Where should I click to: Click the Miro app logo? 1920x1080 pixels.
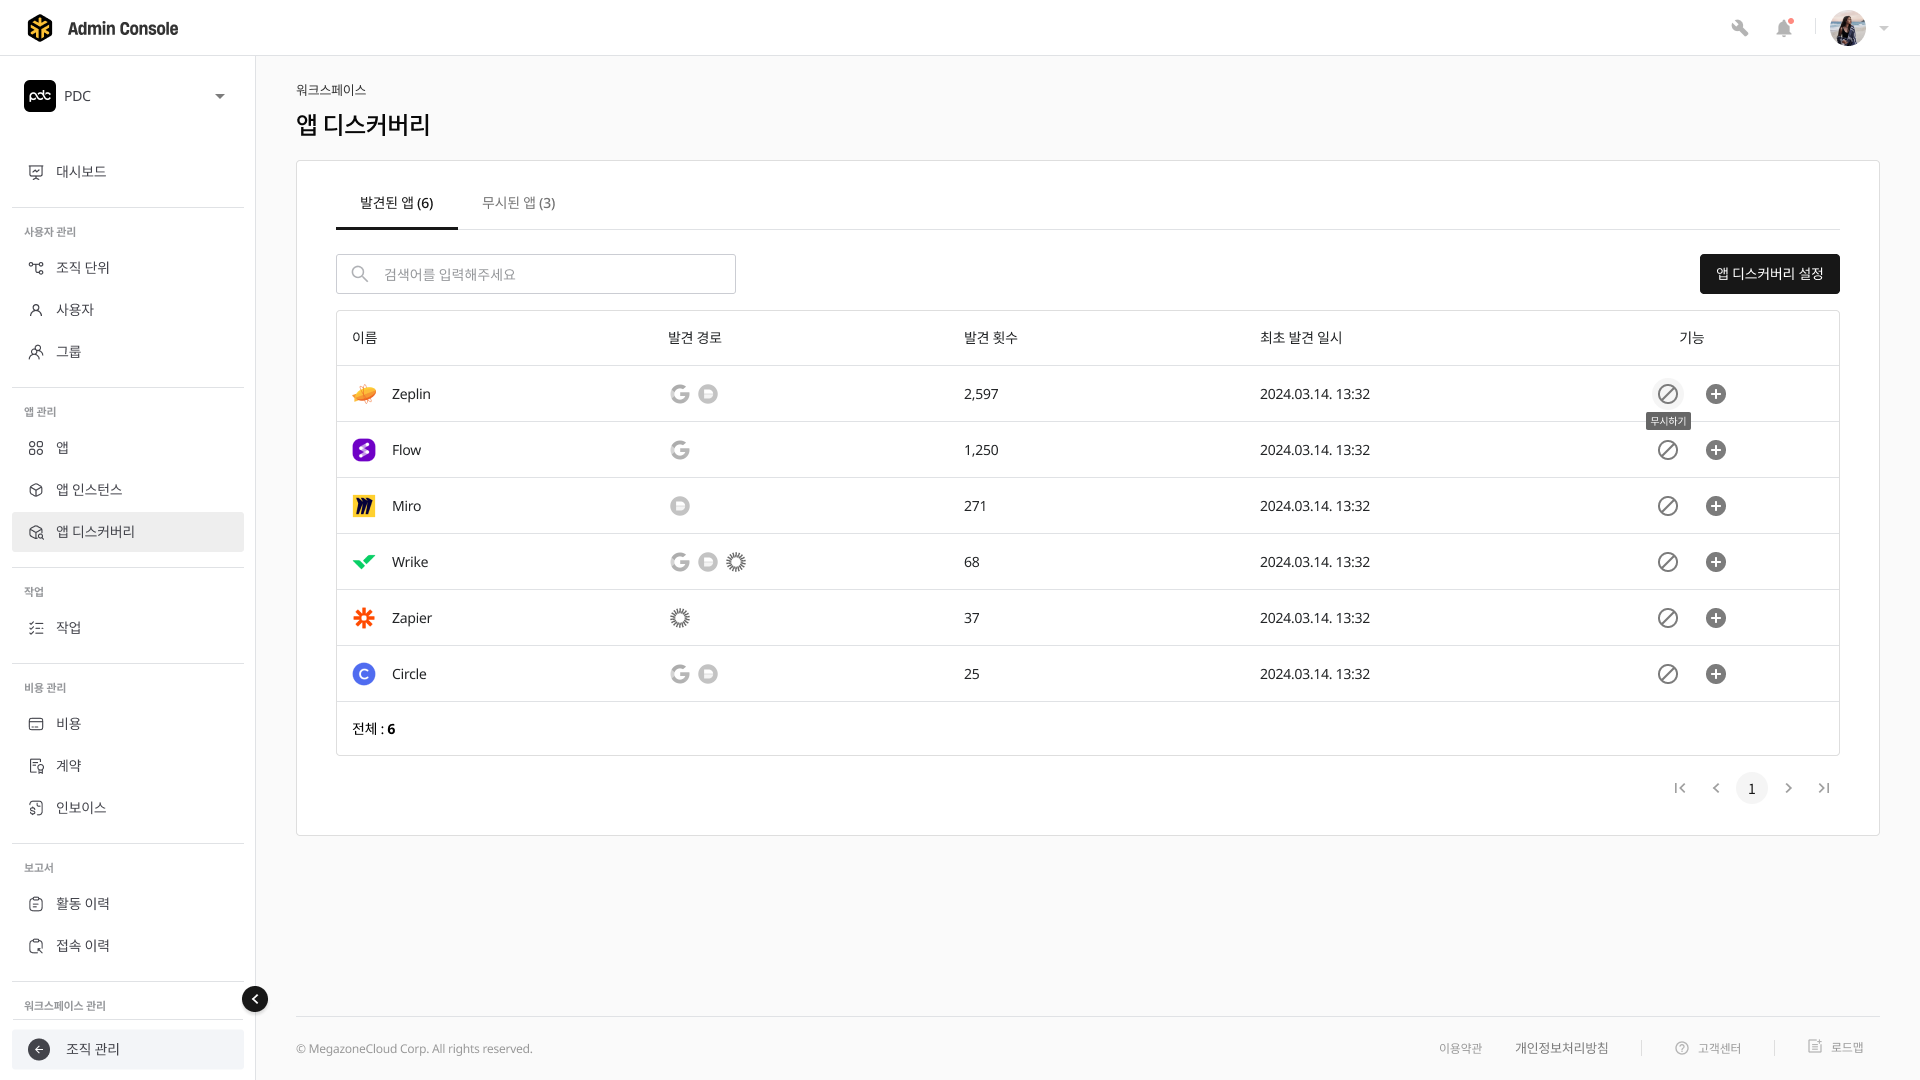click(x=364, y=506)
